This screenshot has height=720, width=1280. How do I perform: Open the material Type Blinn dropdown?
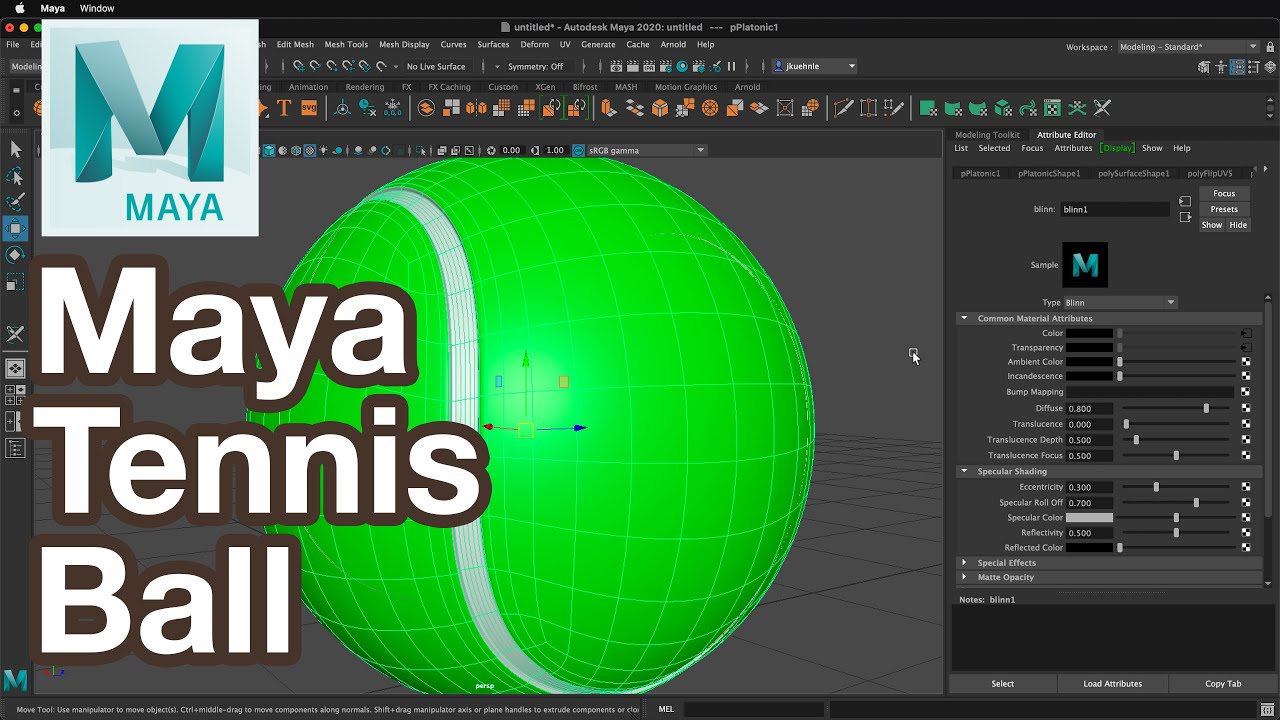(1120, 302)
